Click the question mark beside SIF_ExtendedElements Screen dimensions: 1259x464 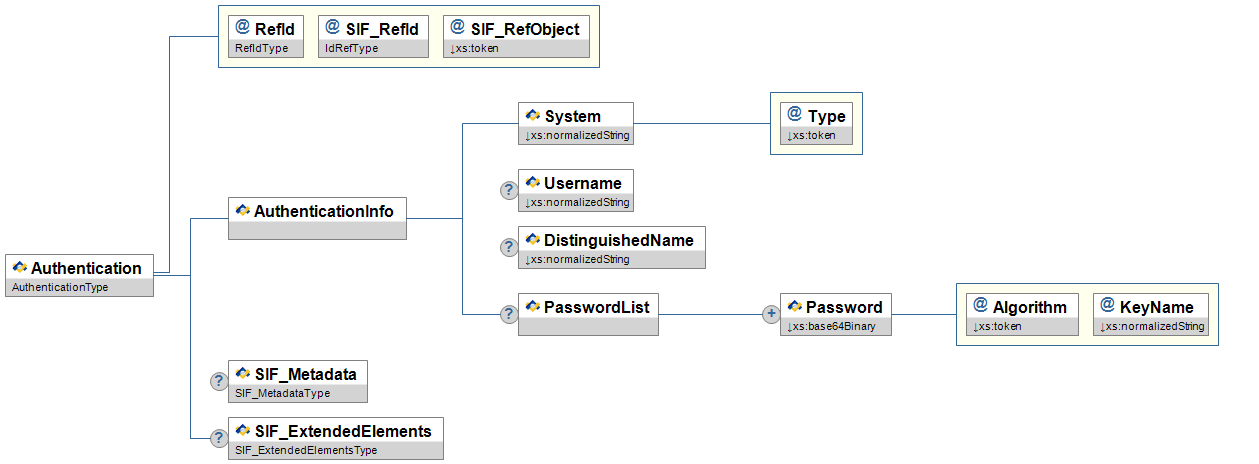coord(218,438)
